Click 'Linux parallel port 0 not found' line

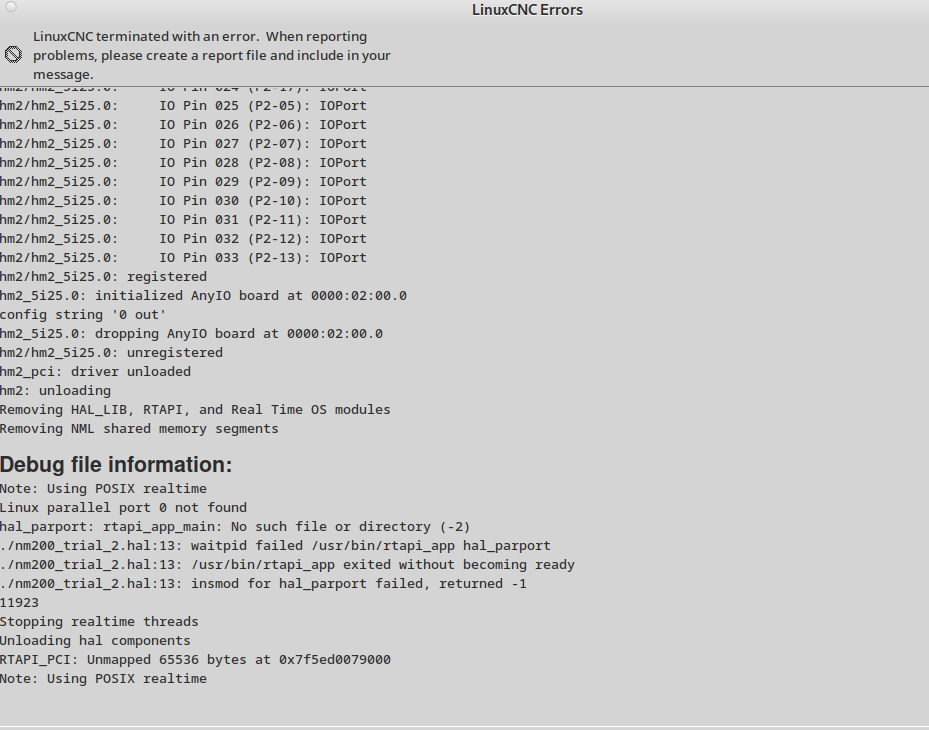[123, 508]
